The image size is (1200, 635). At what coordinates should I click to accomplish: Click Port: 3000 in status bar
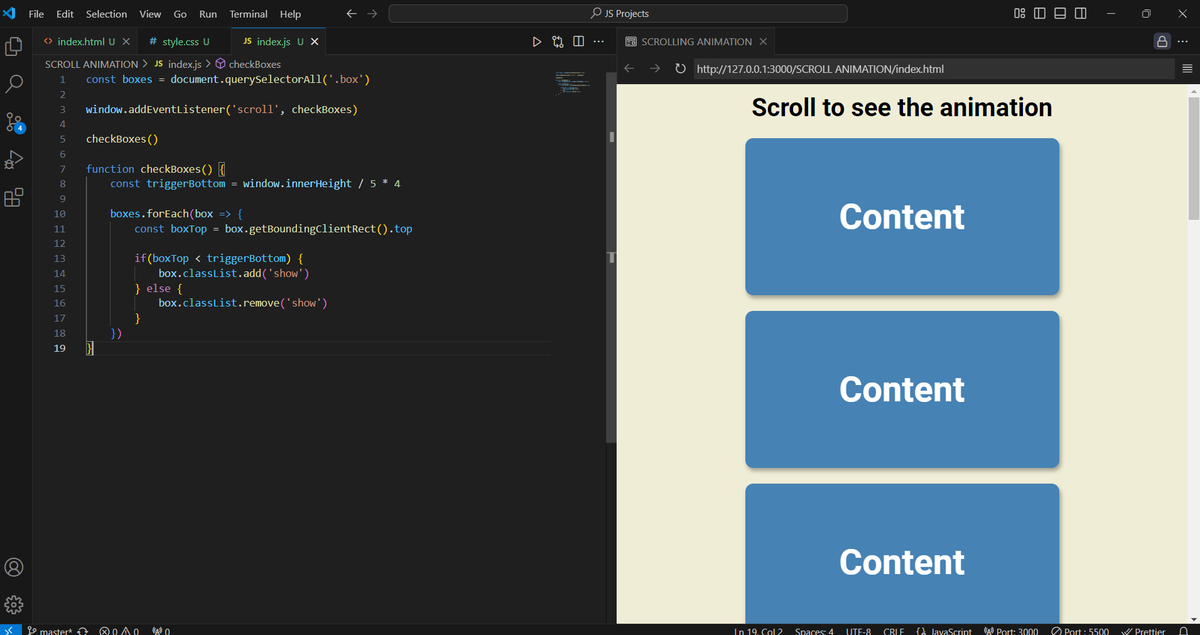tap(1012, 631)
